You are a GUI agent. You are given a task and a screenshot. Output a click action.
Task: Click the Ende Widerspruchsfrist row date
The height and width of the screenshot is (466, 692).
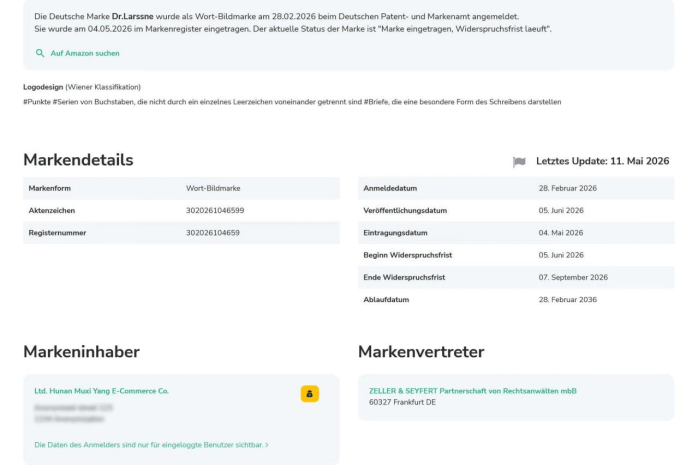[573, 277]
